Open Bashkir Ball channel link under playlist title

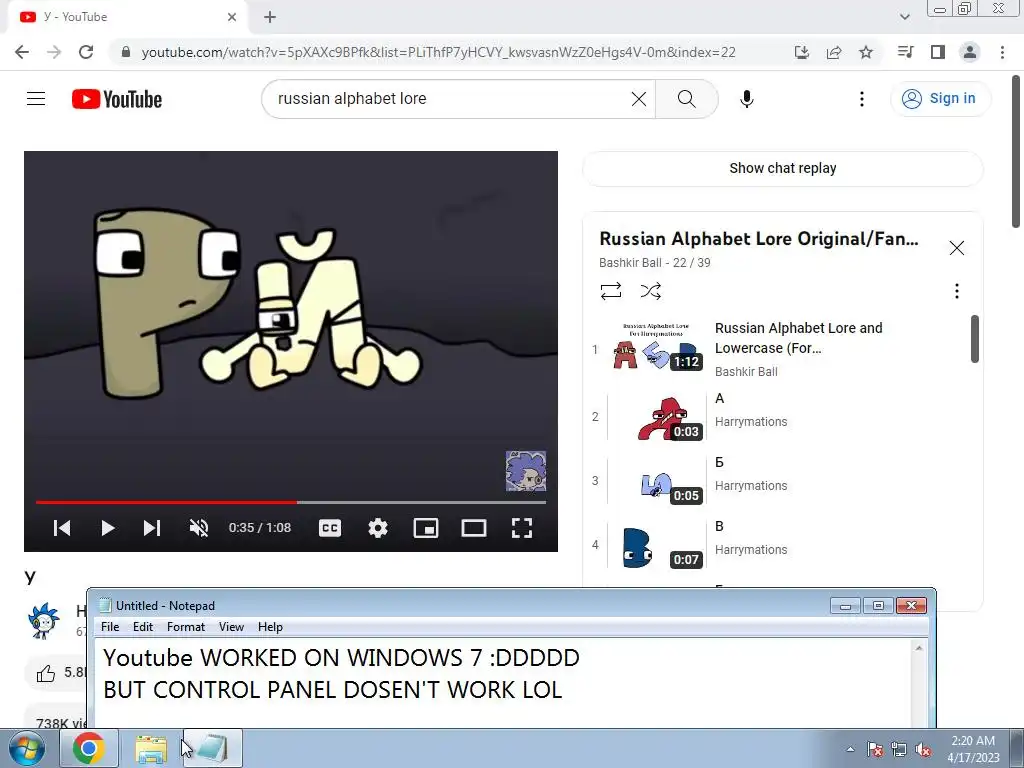[x=630, y=263]
